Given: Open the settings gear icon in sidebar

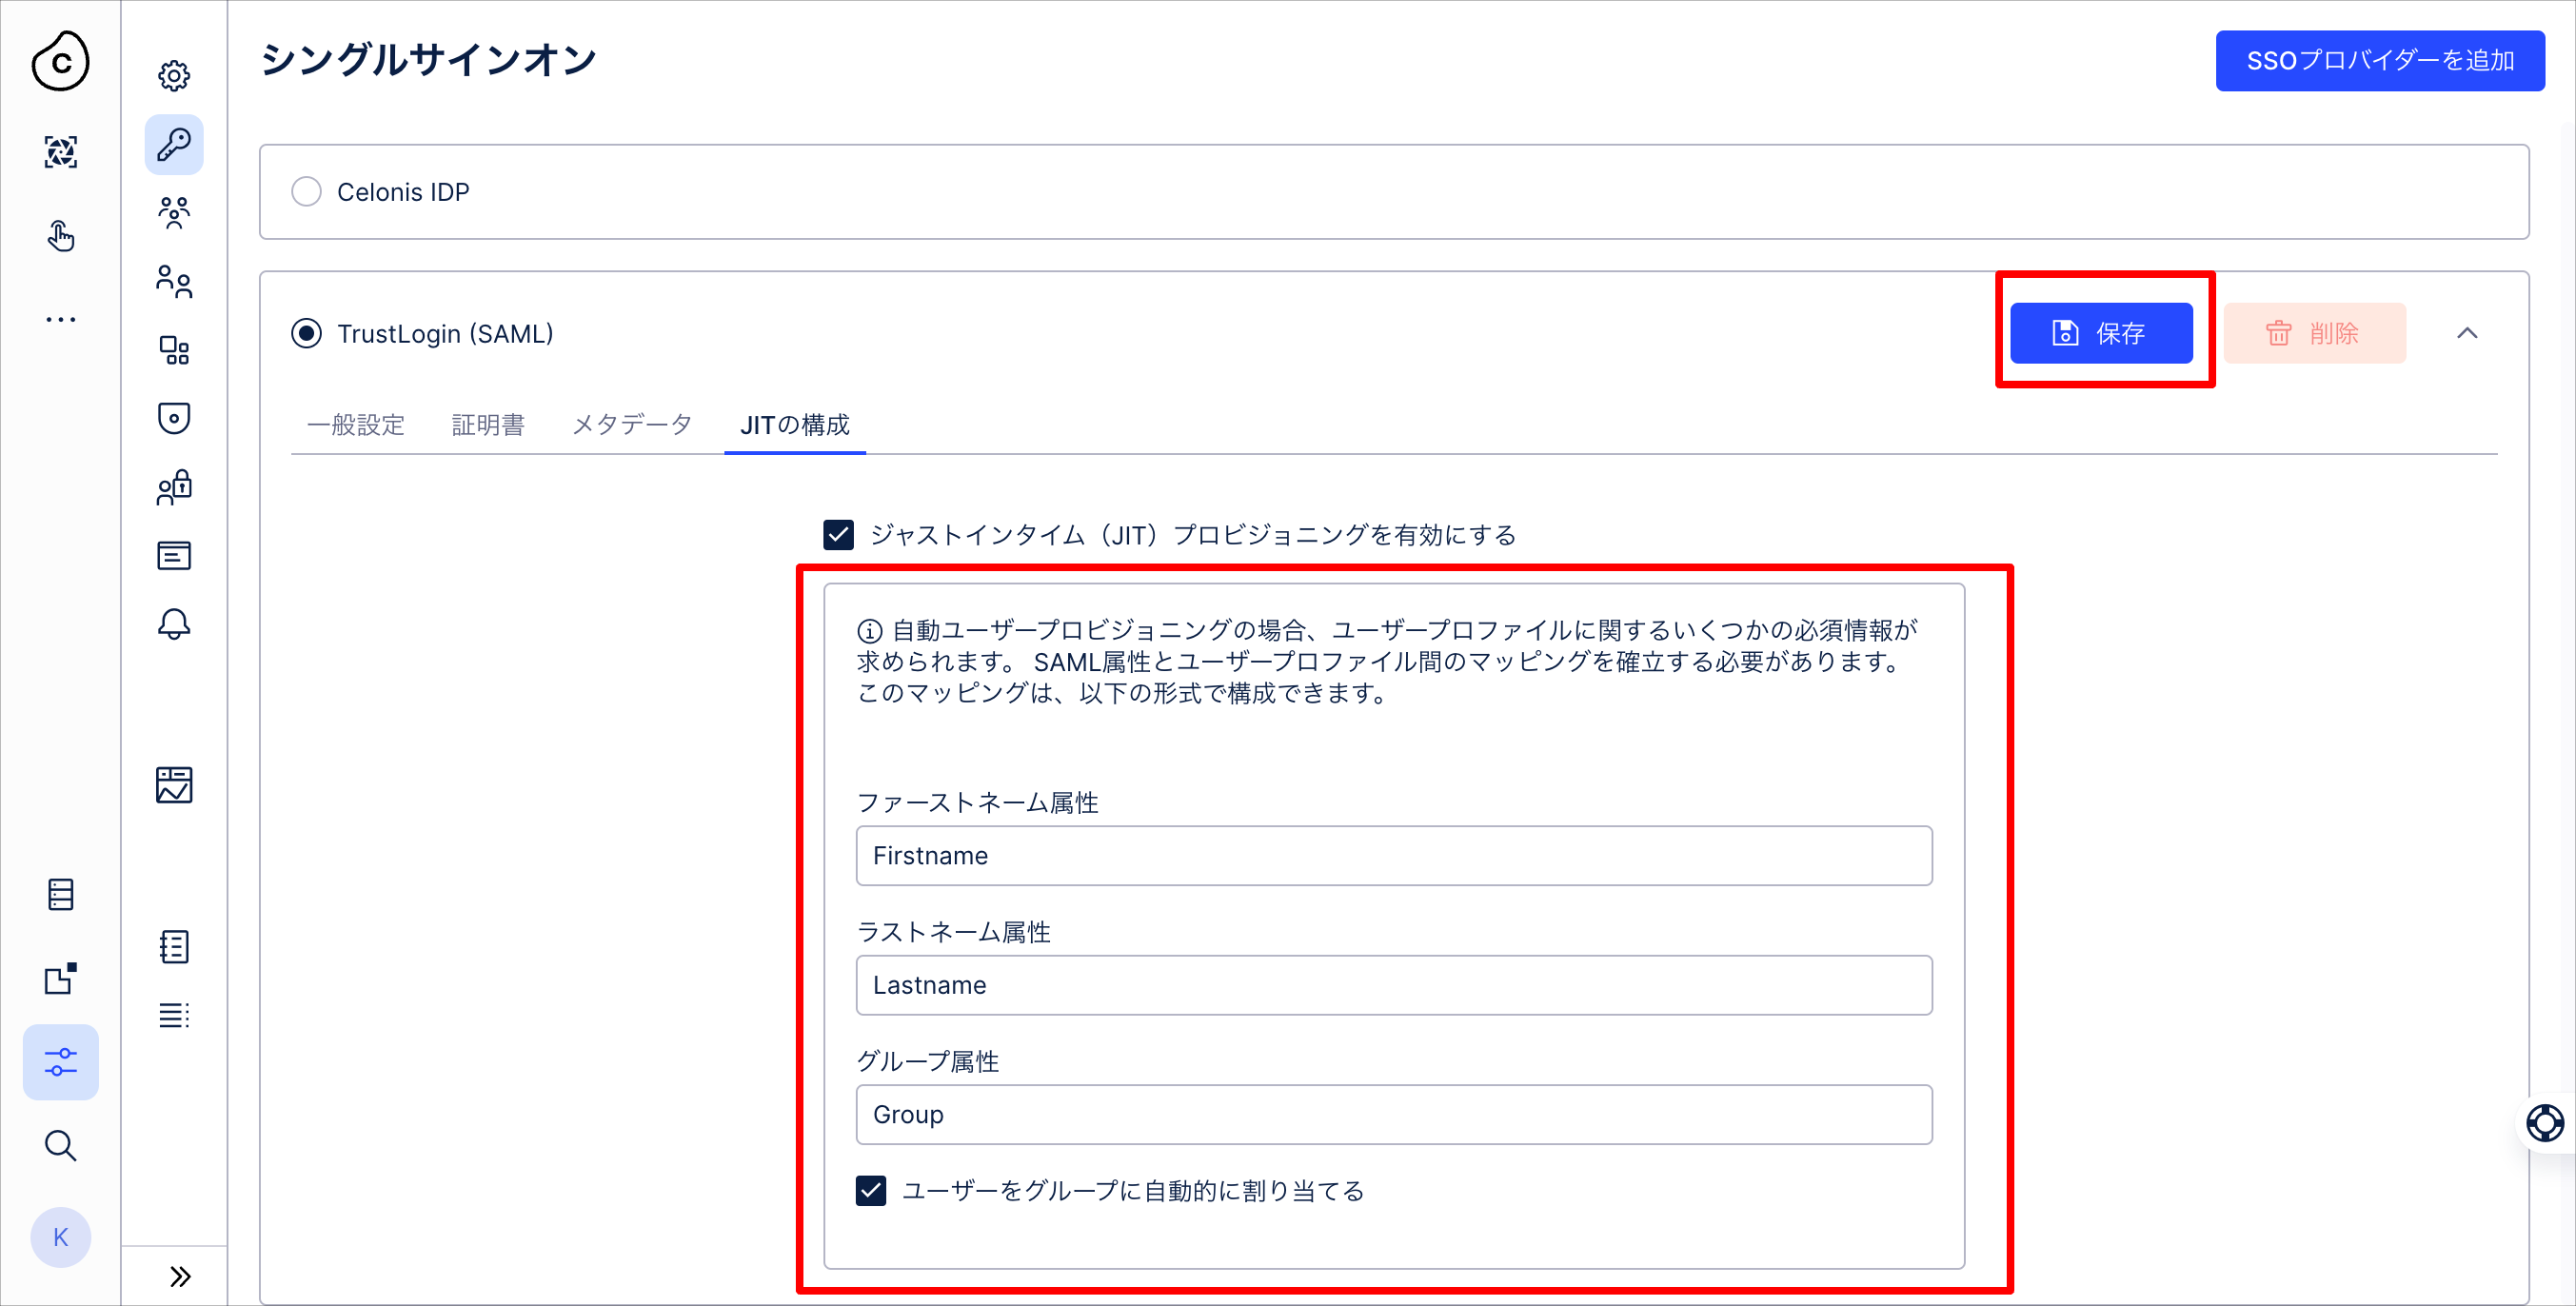Looking at the screenshot, I should coord(174,76).
